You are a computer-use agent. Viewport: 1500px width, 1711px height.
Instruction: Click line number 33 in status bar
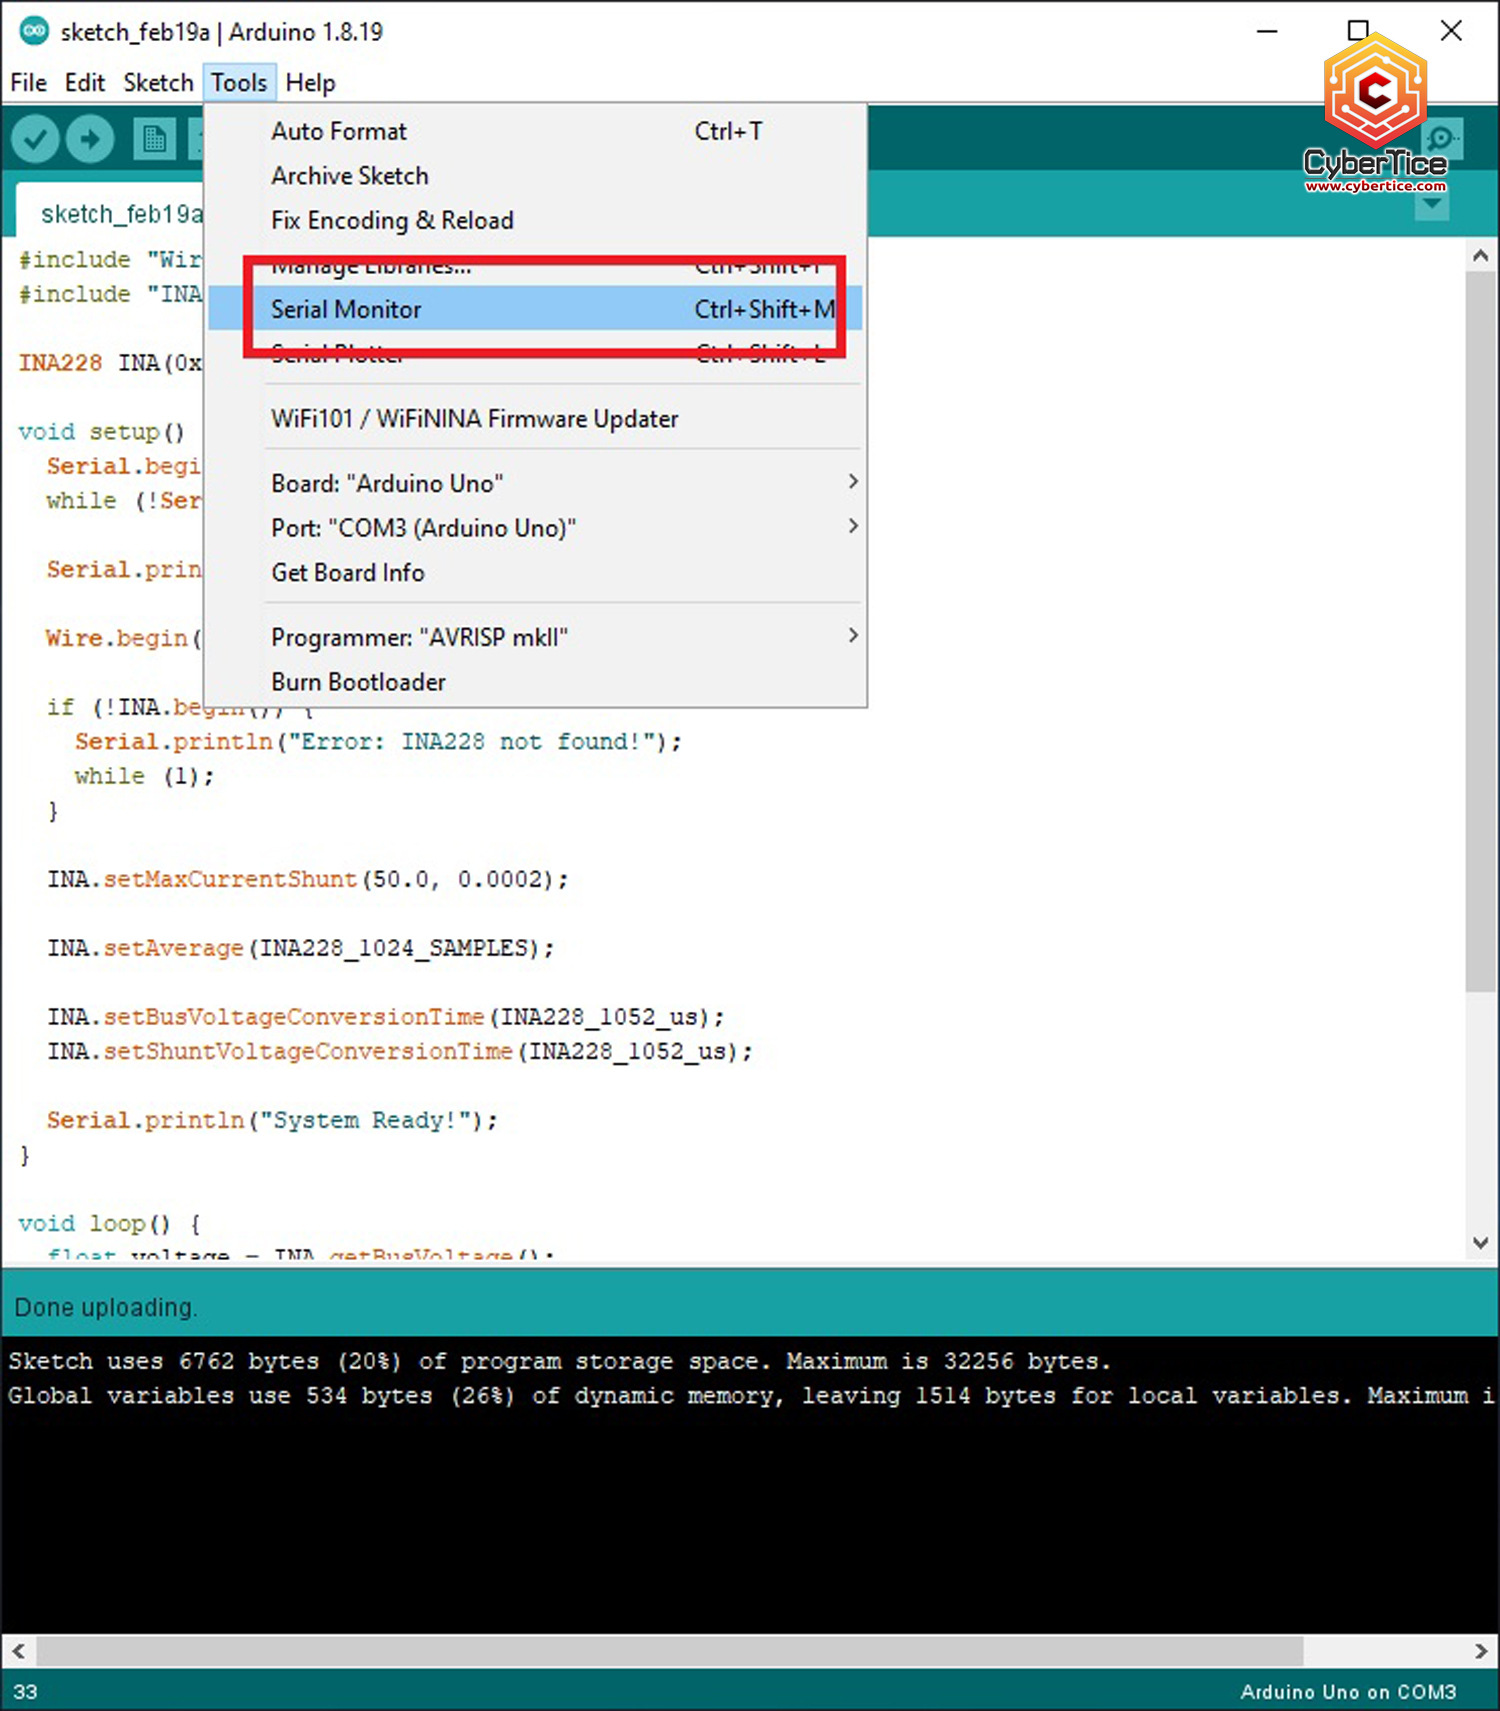[25, 1691]
